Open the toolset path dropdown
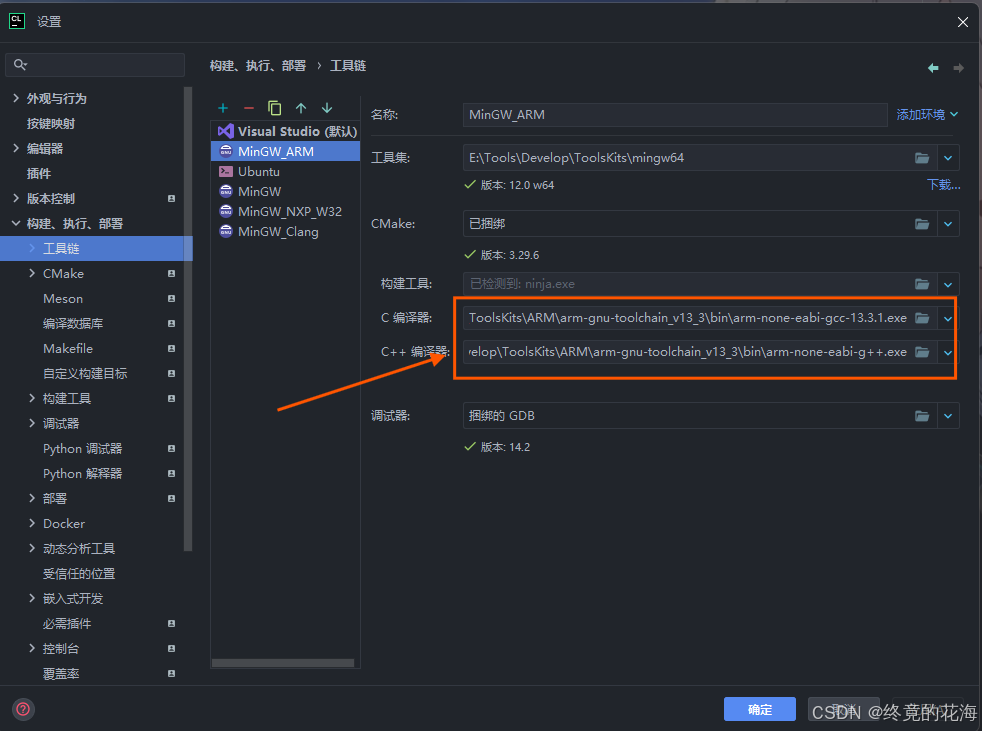This screenshot has width=982, height=731. tap(948, 158)
